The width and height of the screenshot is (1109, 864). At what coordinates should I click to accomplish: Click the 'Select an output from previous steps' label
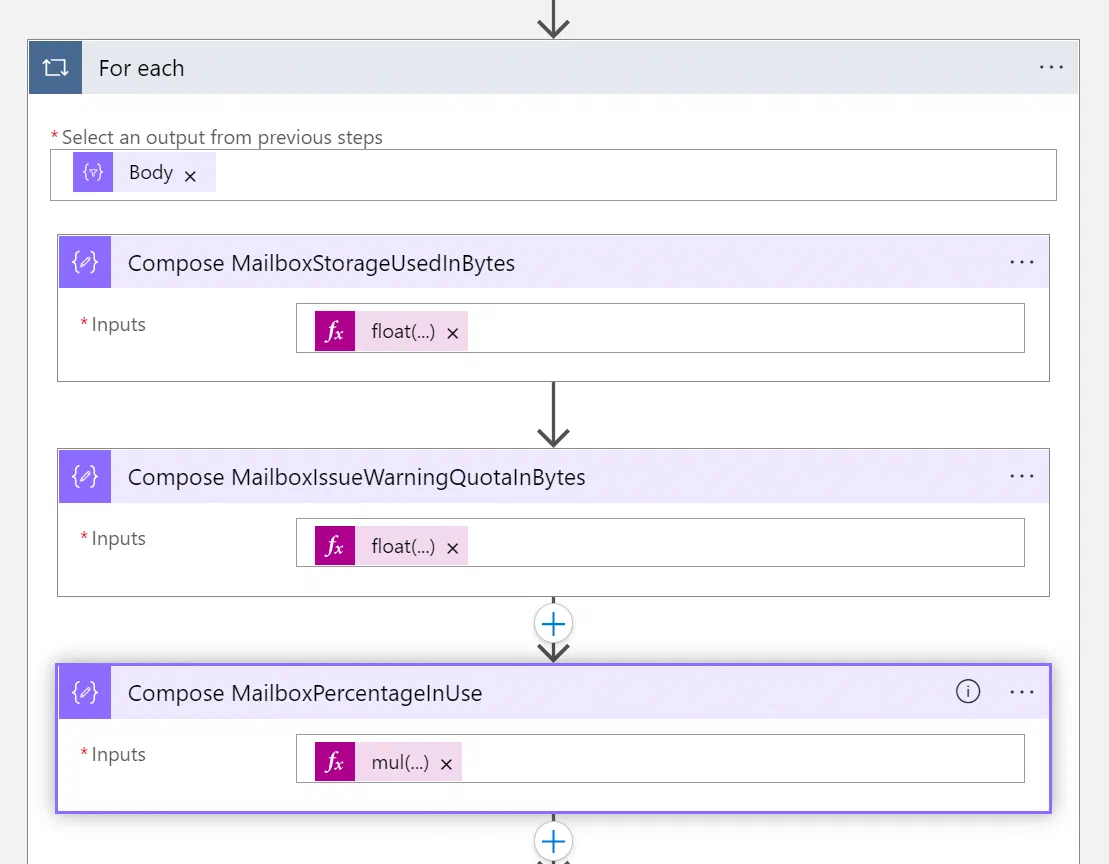coord(222,137)
